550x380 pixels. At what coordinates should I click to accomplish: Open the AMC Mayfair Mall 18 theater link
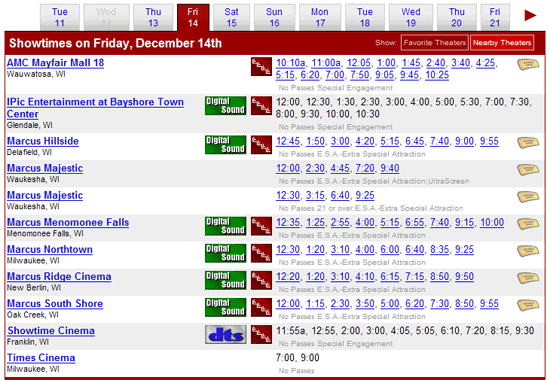click(x=55, y=63)
